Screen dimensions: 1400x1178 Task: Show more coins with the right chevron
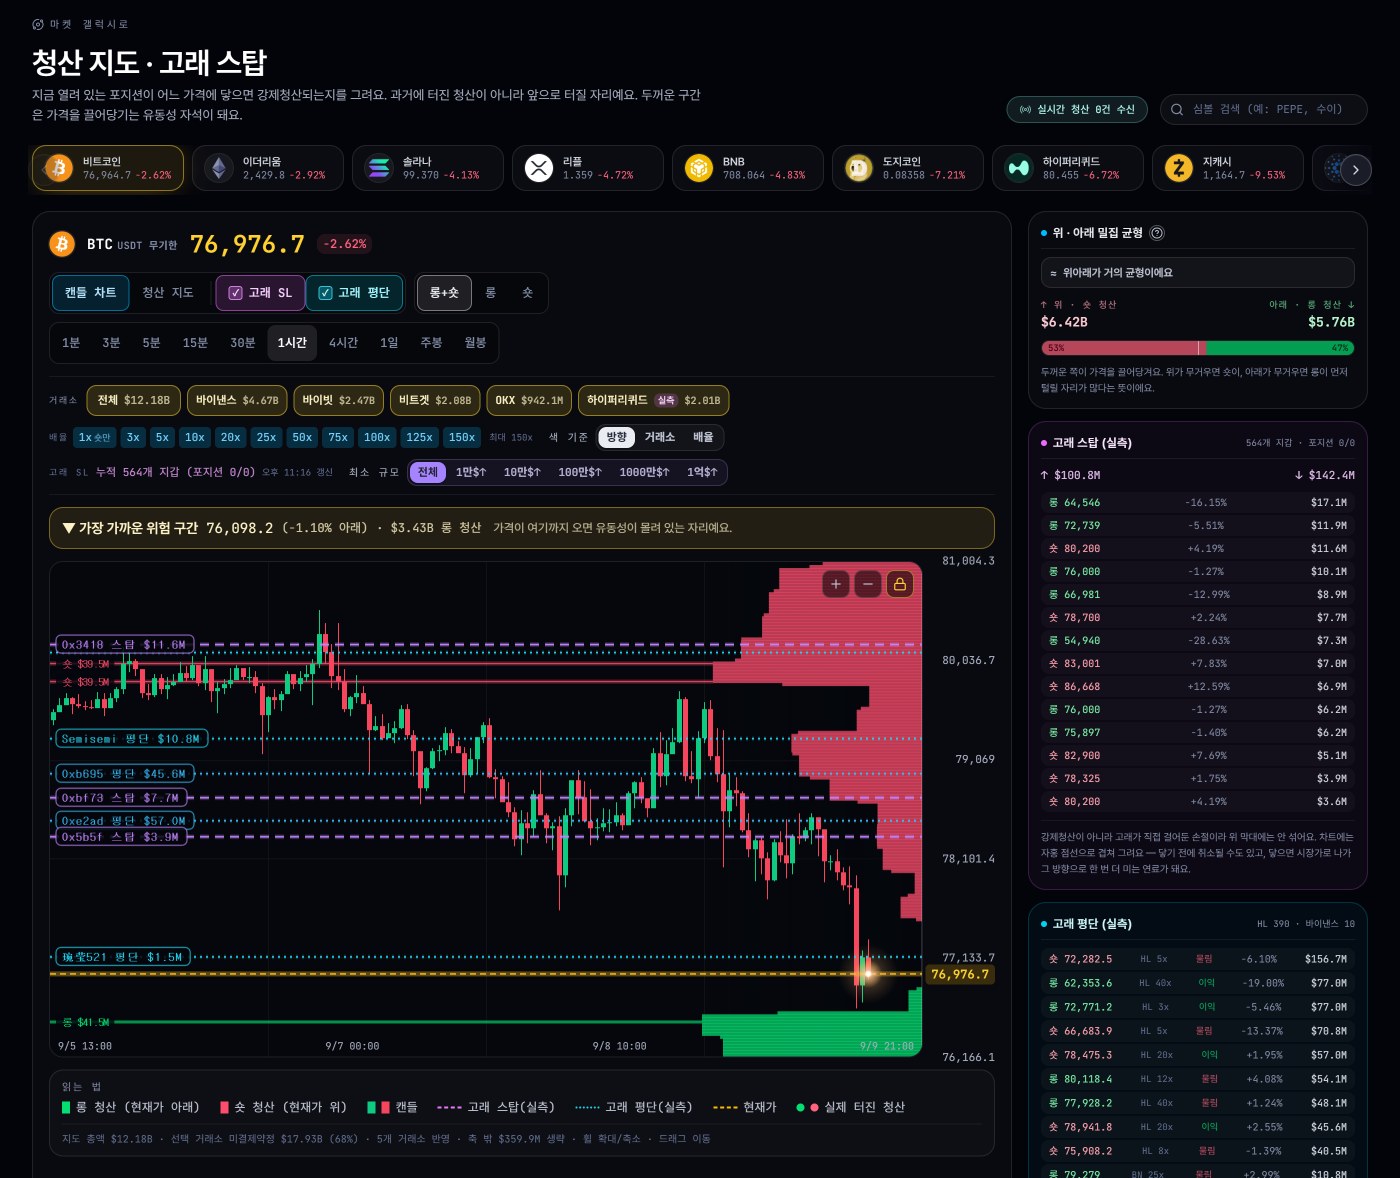[x=1355, y=169]
